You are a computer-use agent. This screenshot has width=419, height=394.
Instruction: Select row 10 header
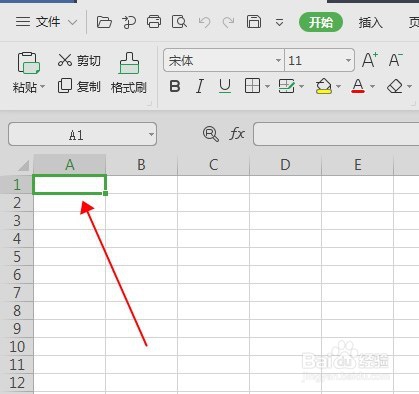tap(17, 347)
